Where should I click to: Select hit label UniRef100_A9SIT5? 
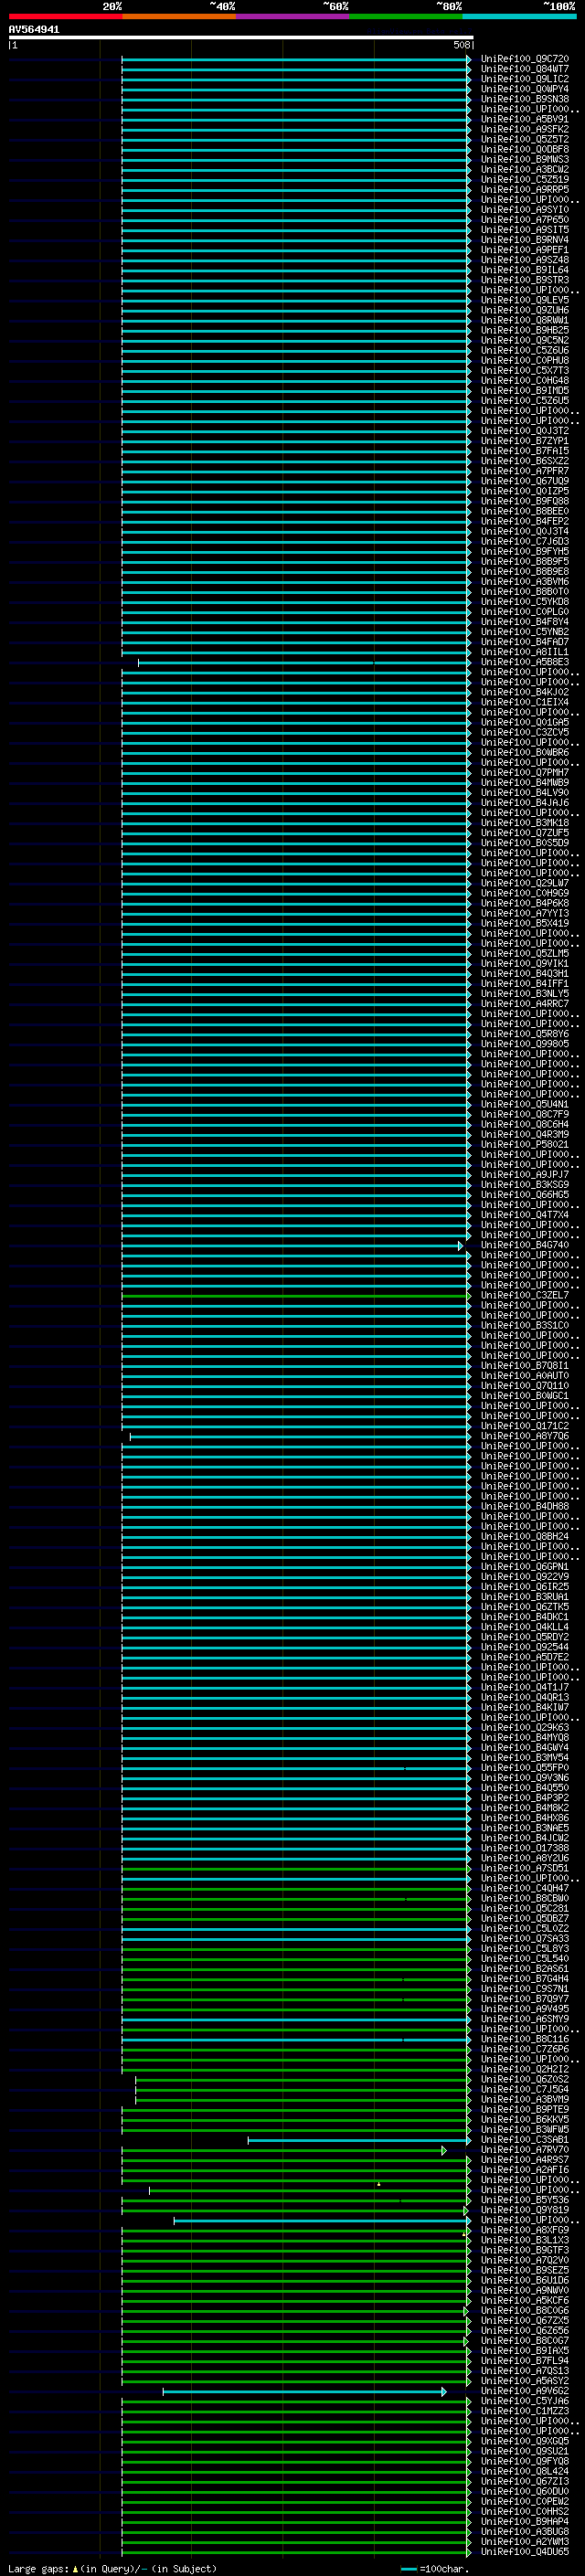(524, 230)
